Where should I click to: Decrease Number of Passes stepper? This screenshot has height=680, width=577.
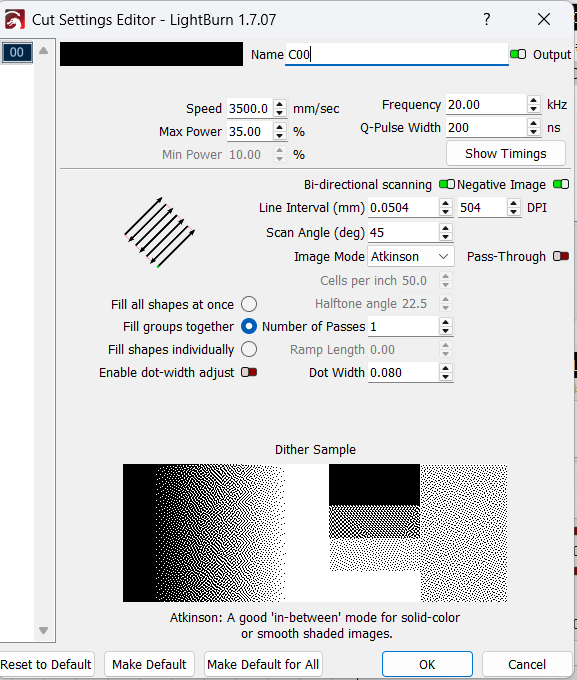click(446, 330)
